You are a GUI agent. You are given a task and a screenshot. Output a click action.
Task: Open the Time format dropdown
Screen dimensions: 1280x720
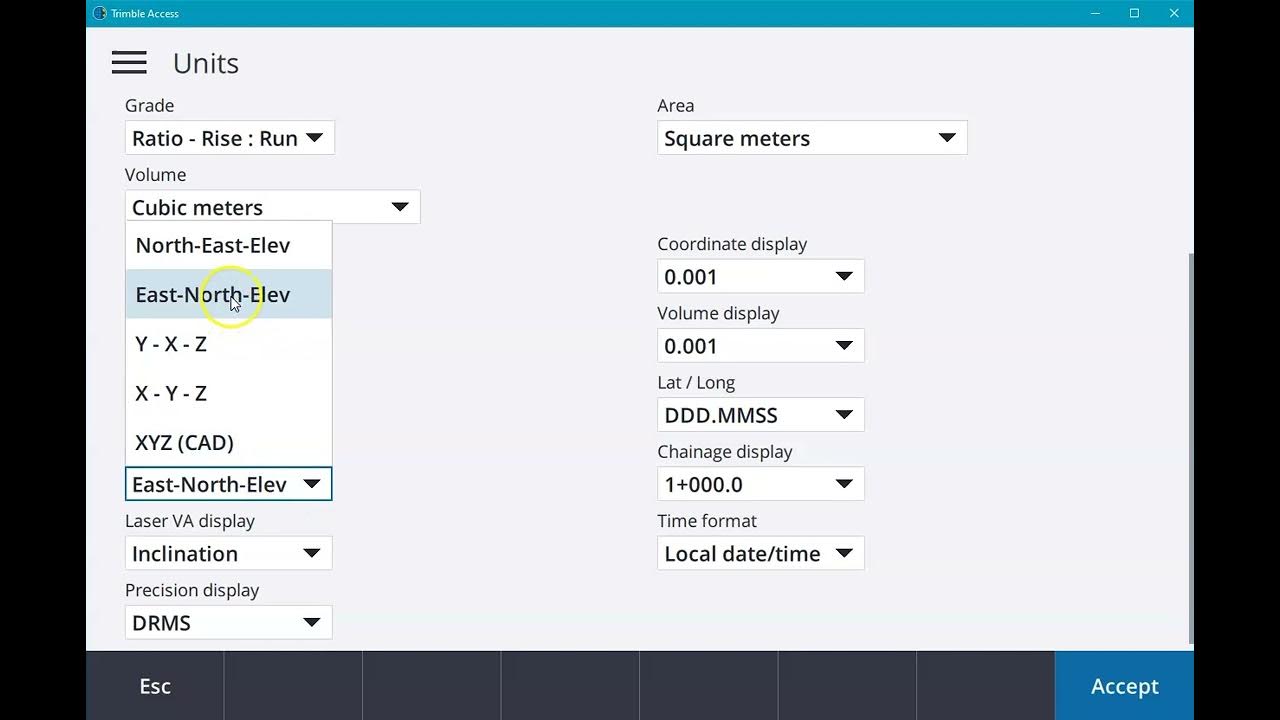pyautogui.click(x=760, y=553)
